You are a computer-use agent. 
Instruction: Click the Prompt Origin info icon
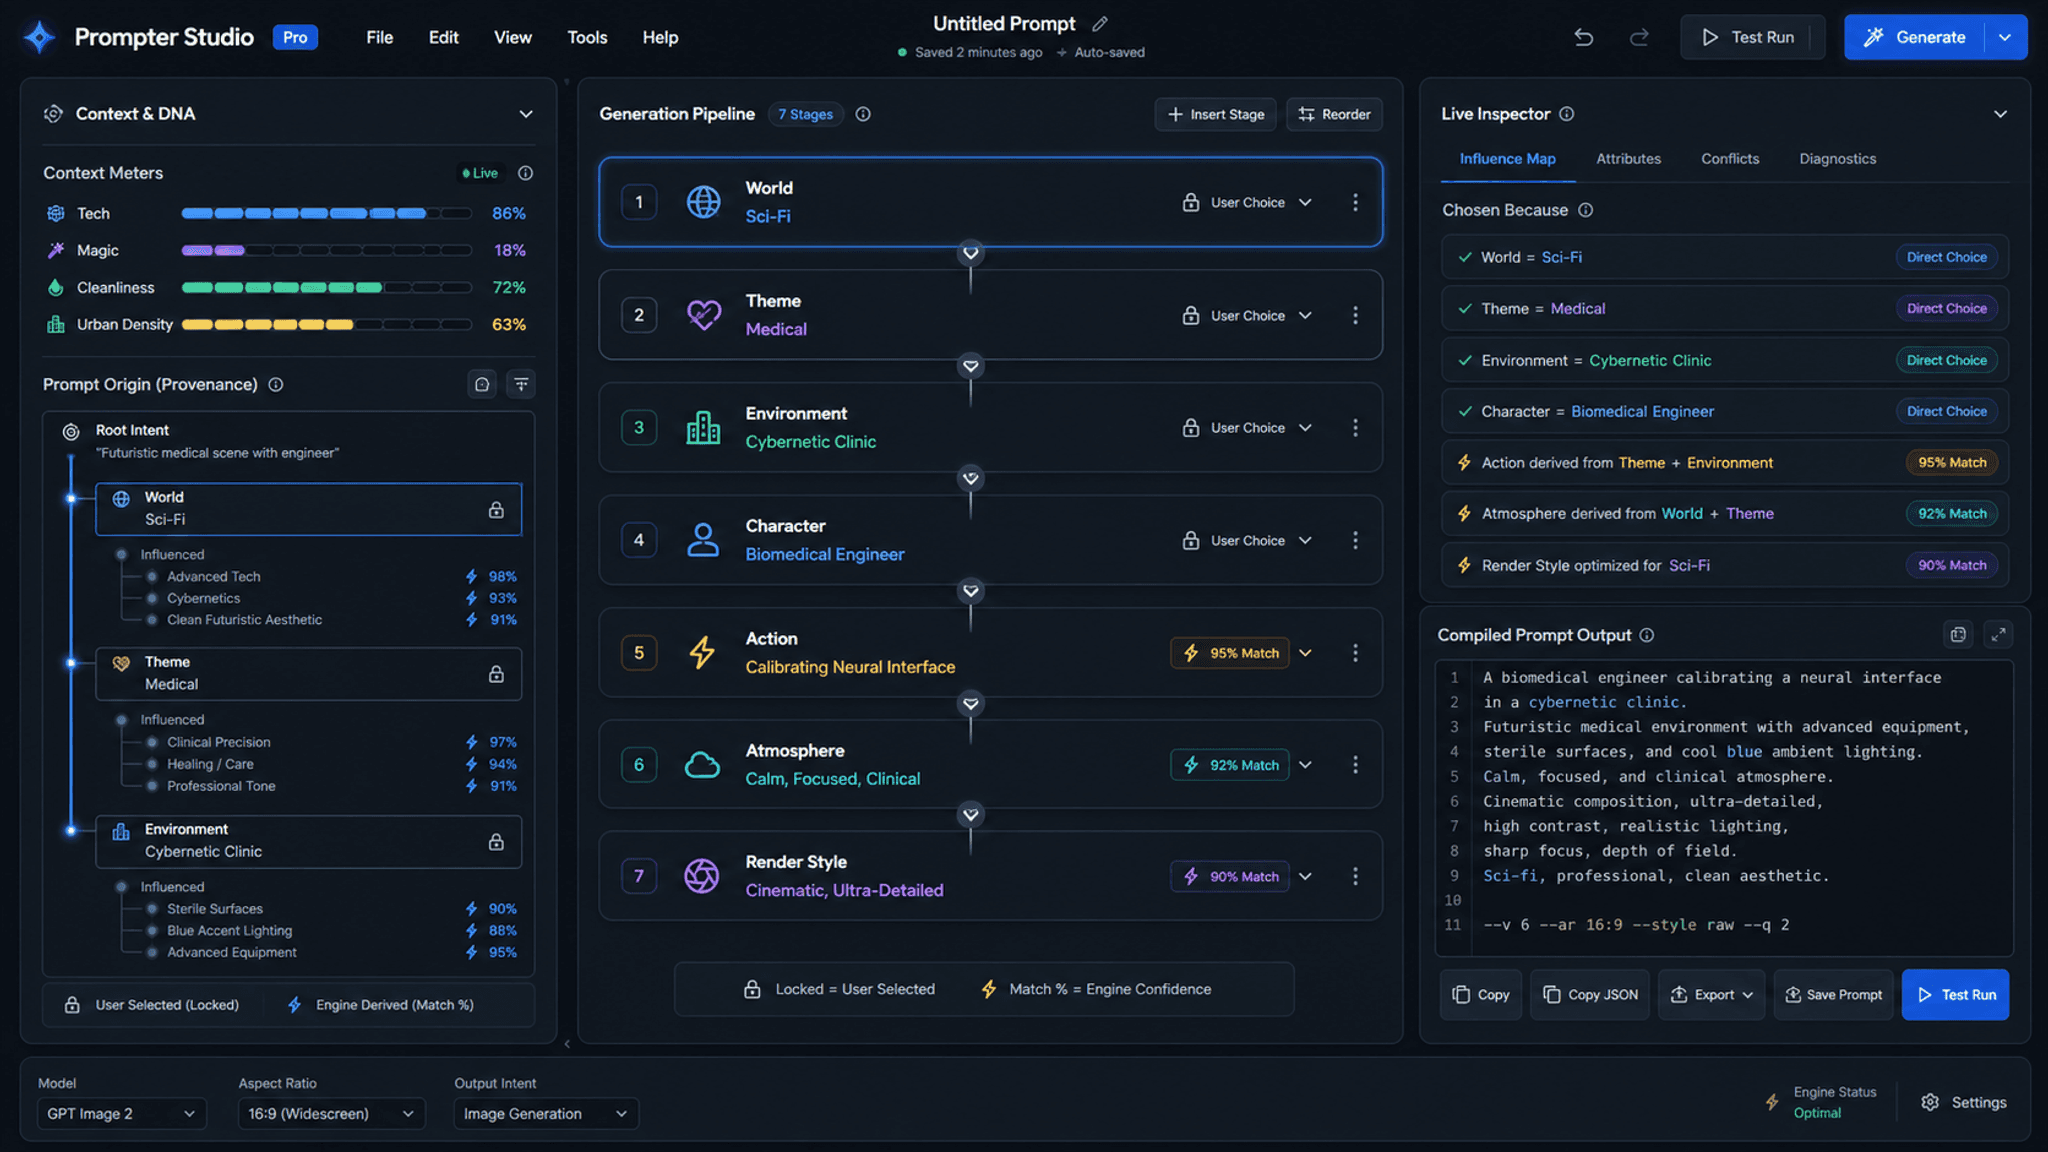(276, 384)
